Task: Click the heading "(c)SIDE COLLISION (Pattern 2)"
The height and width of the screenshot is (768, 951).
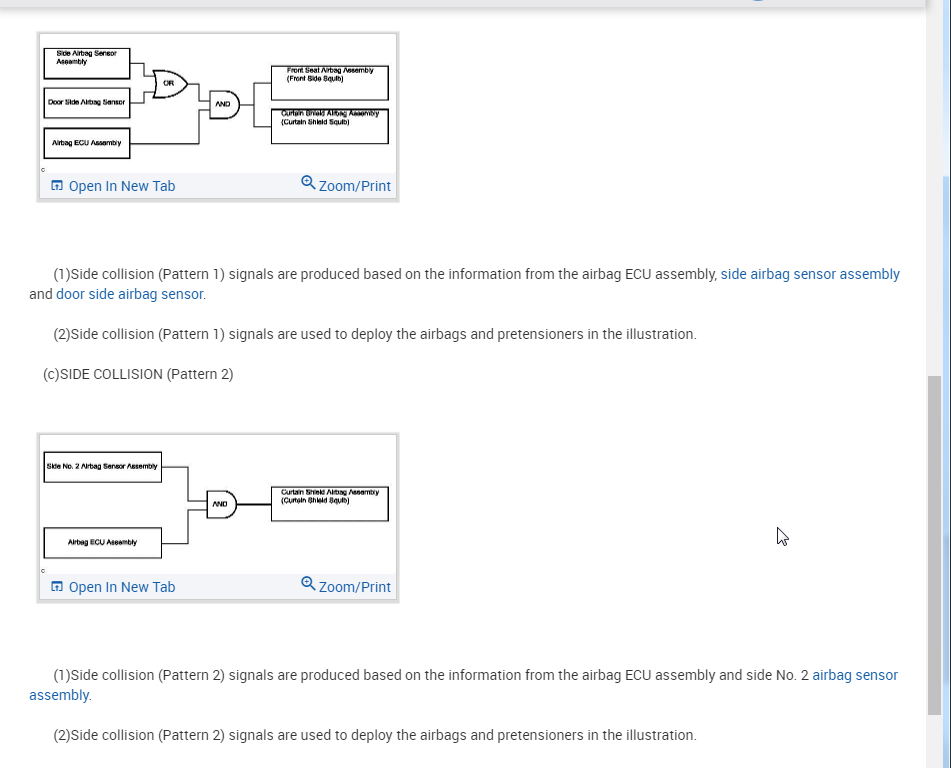Action: coord(138,374)
